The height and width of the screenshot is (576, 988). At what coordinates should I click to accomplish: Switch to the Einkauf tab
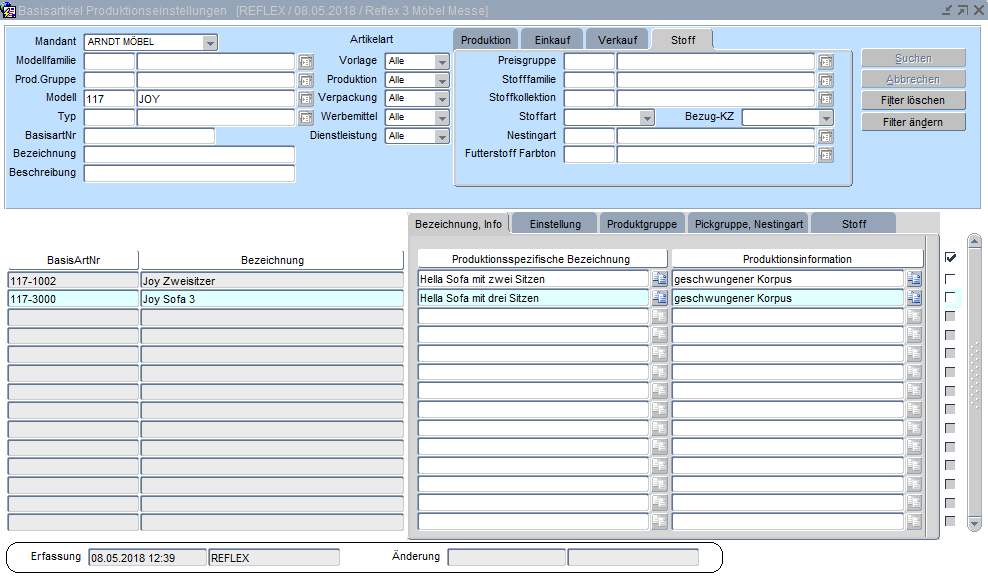[552, 40]
